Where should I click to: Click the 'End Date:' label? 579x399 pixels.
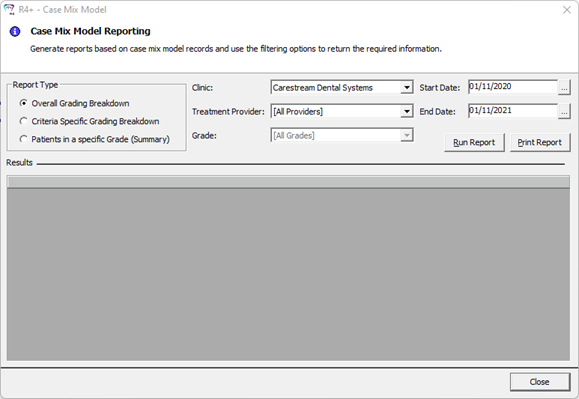(438, 112)
